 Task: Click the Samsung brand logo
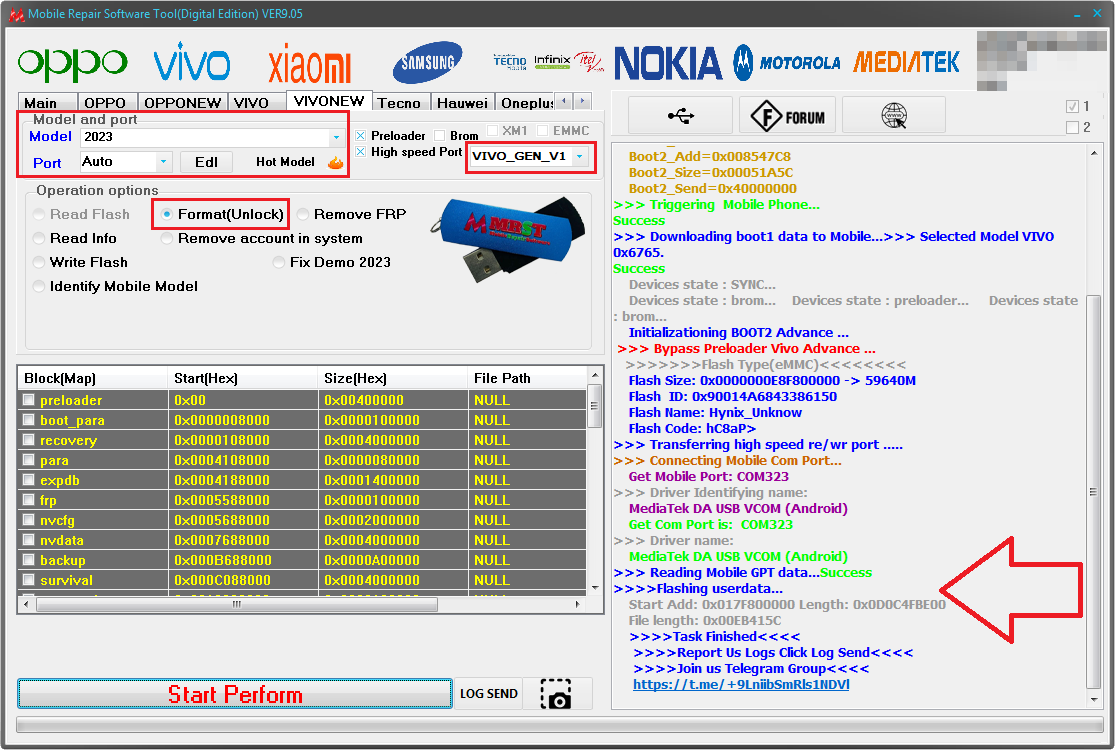pos(427,63)
